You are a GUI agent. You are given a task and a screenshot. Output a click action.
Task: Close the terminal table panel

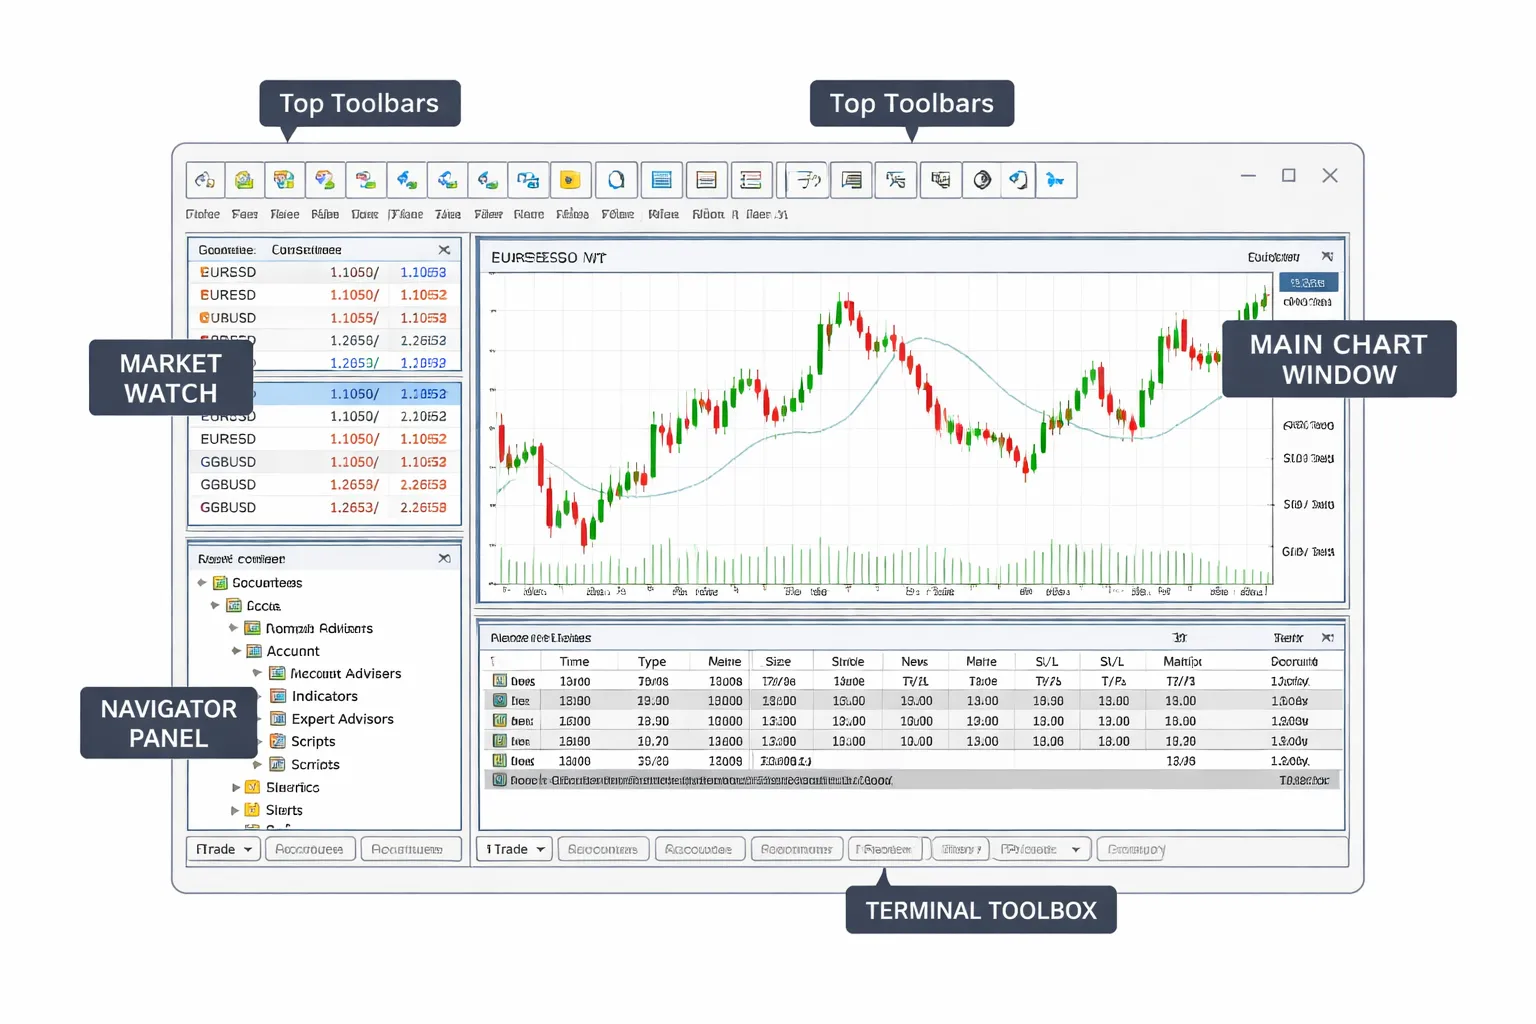[1327, 638]
